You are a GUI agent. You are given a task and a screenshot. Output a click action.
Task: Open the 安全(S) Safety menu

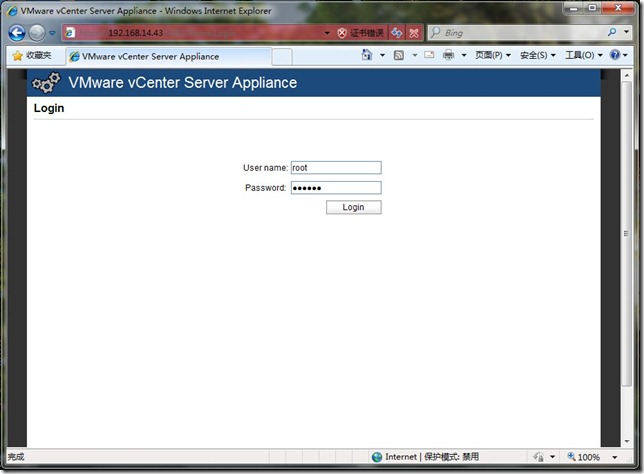coord(538,55)
